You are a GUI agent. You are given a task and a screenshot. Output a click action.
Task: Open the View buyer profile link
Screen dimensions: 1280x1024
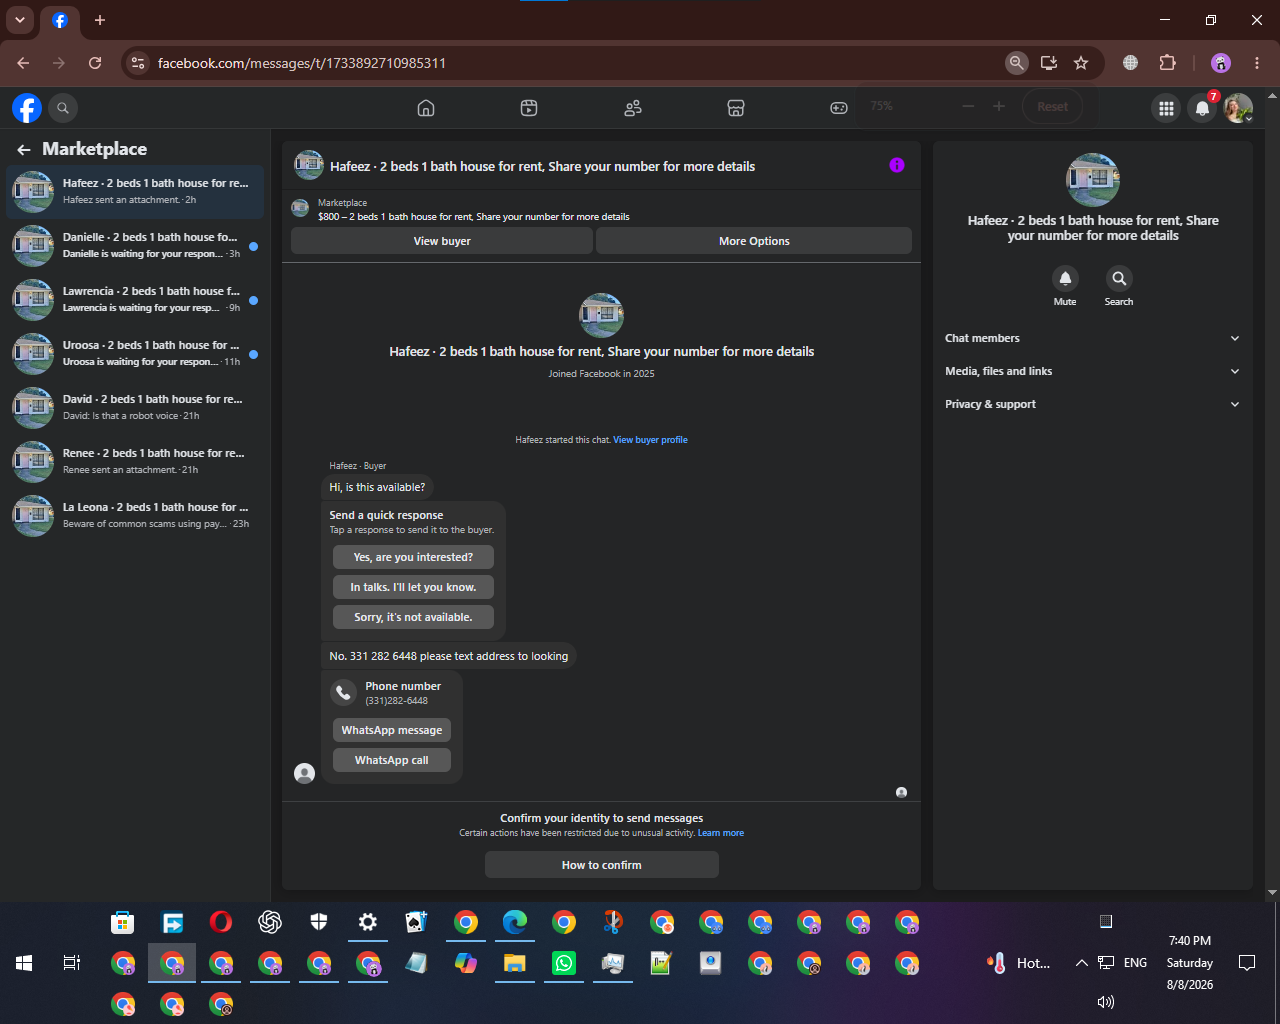(x=650, y=440)
